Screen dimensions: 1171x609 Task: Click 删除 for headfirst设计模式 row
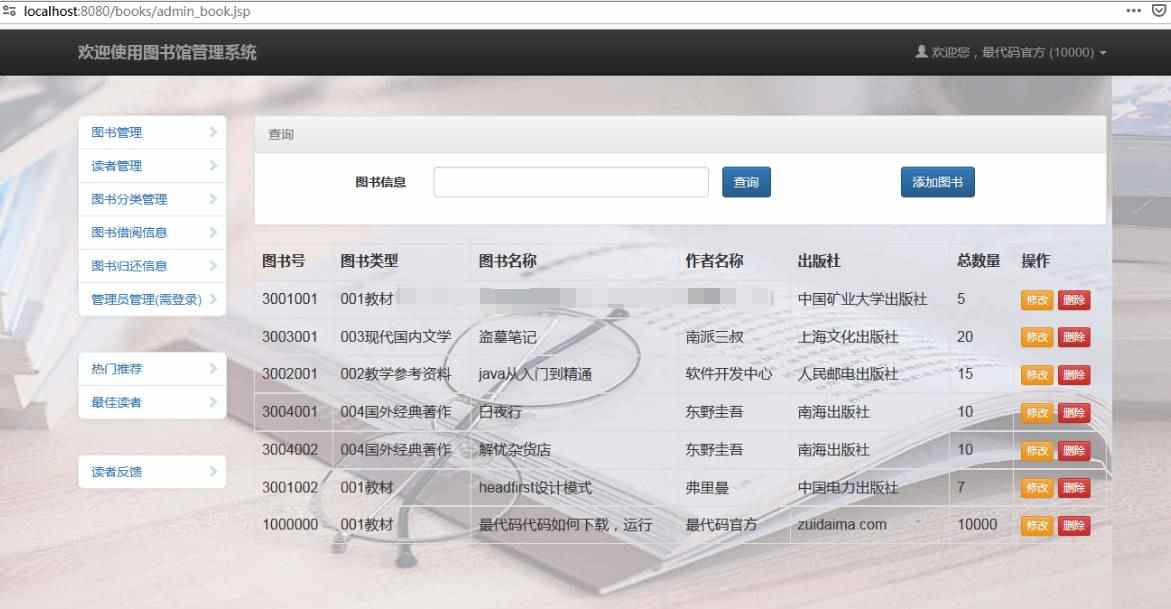1074,488
